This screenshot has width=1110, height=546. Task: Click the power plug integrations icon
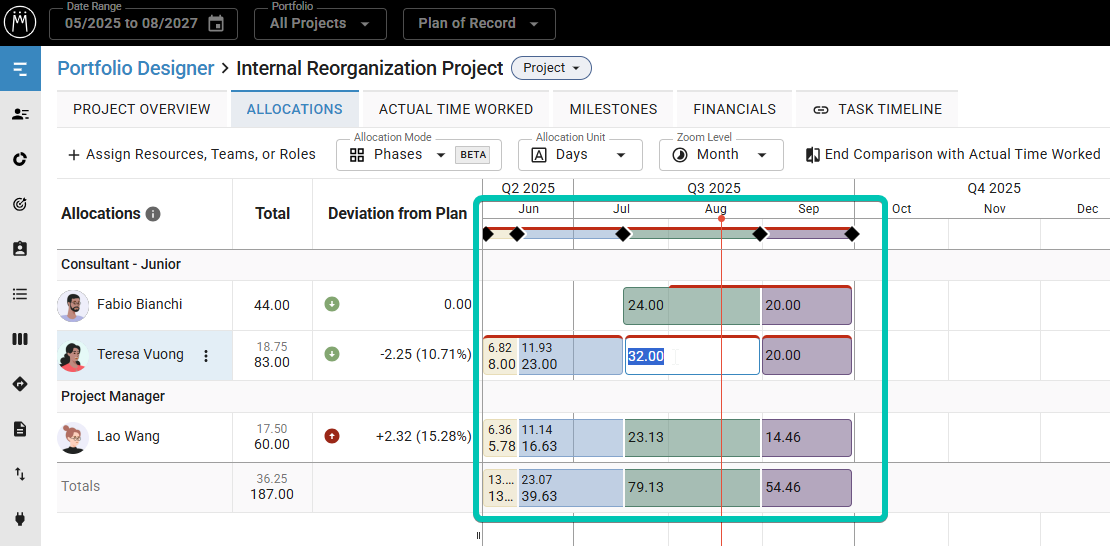click(x=20, y=518)
